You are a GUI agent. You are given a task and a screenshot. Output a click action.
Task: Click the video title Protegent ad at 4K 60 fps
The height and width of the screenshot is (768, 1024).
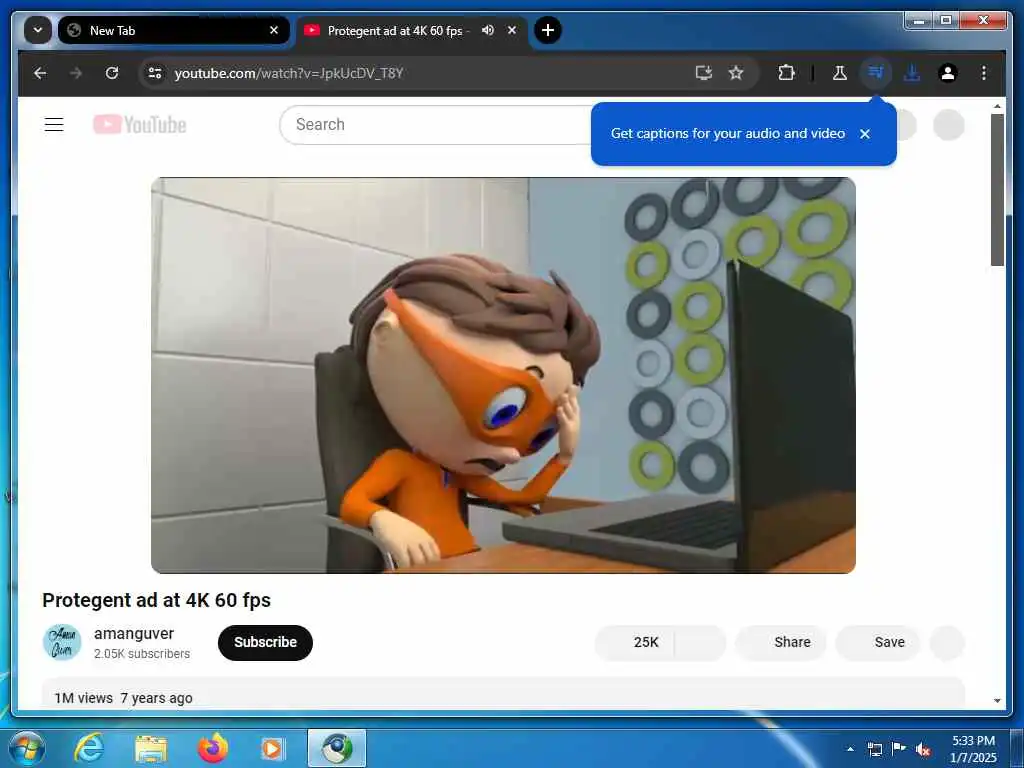(x=157, y=600)
